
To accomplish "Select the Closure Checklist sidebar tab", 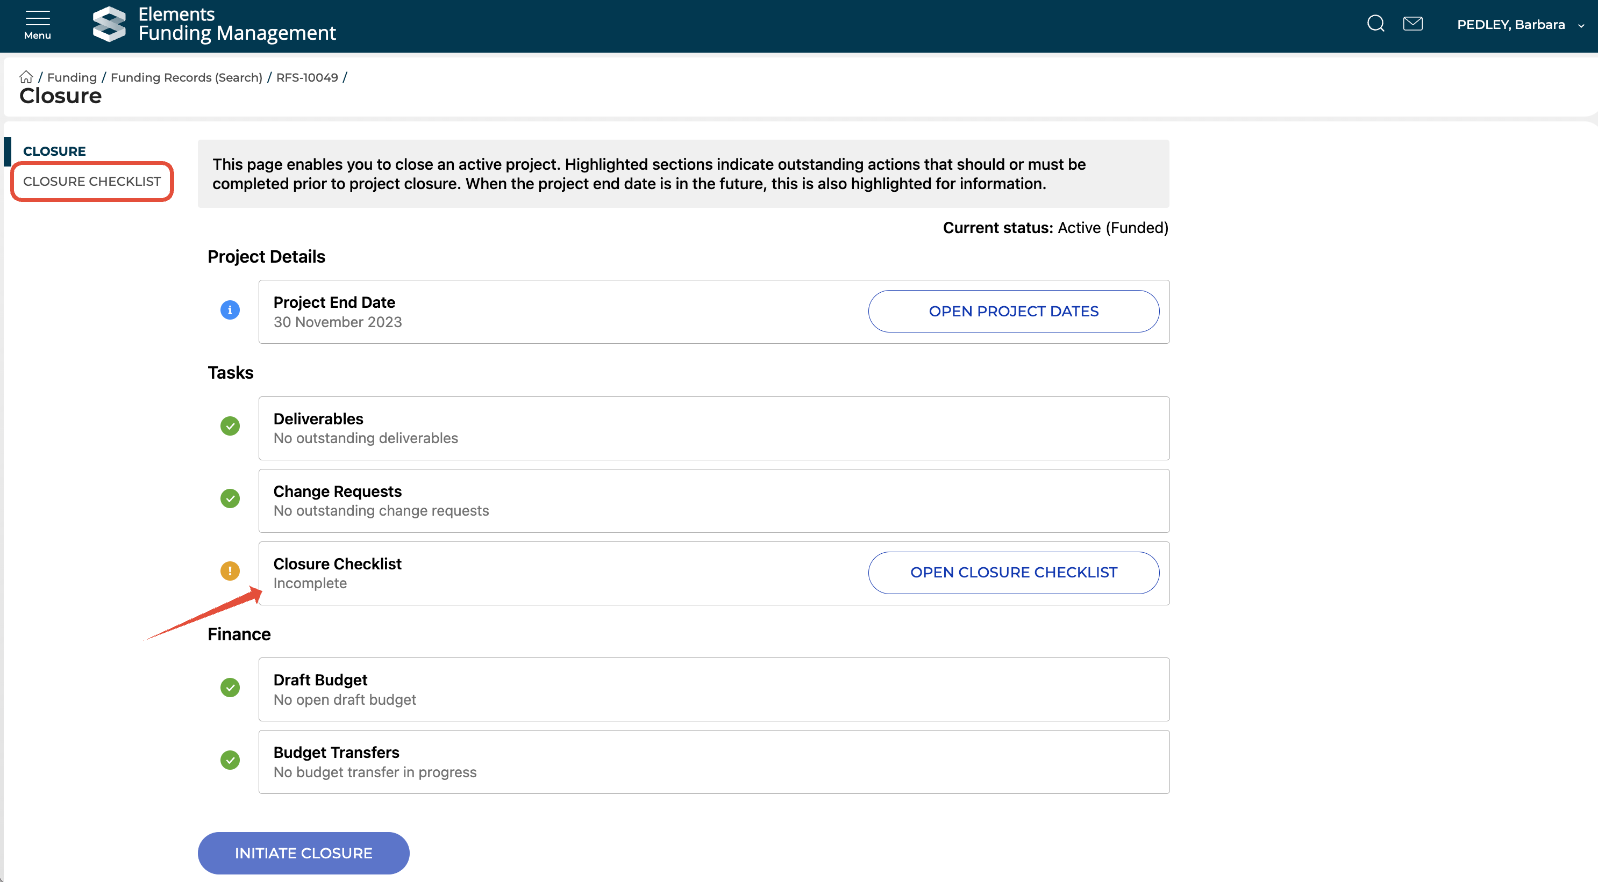I will click(92, 182).
